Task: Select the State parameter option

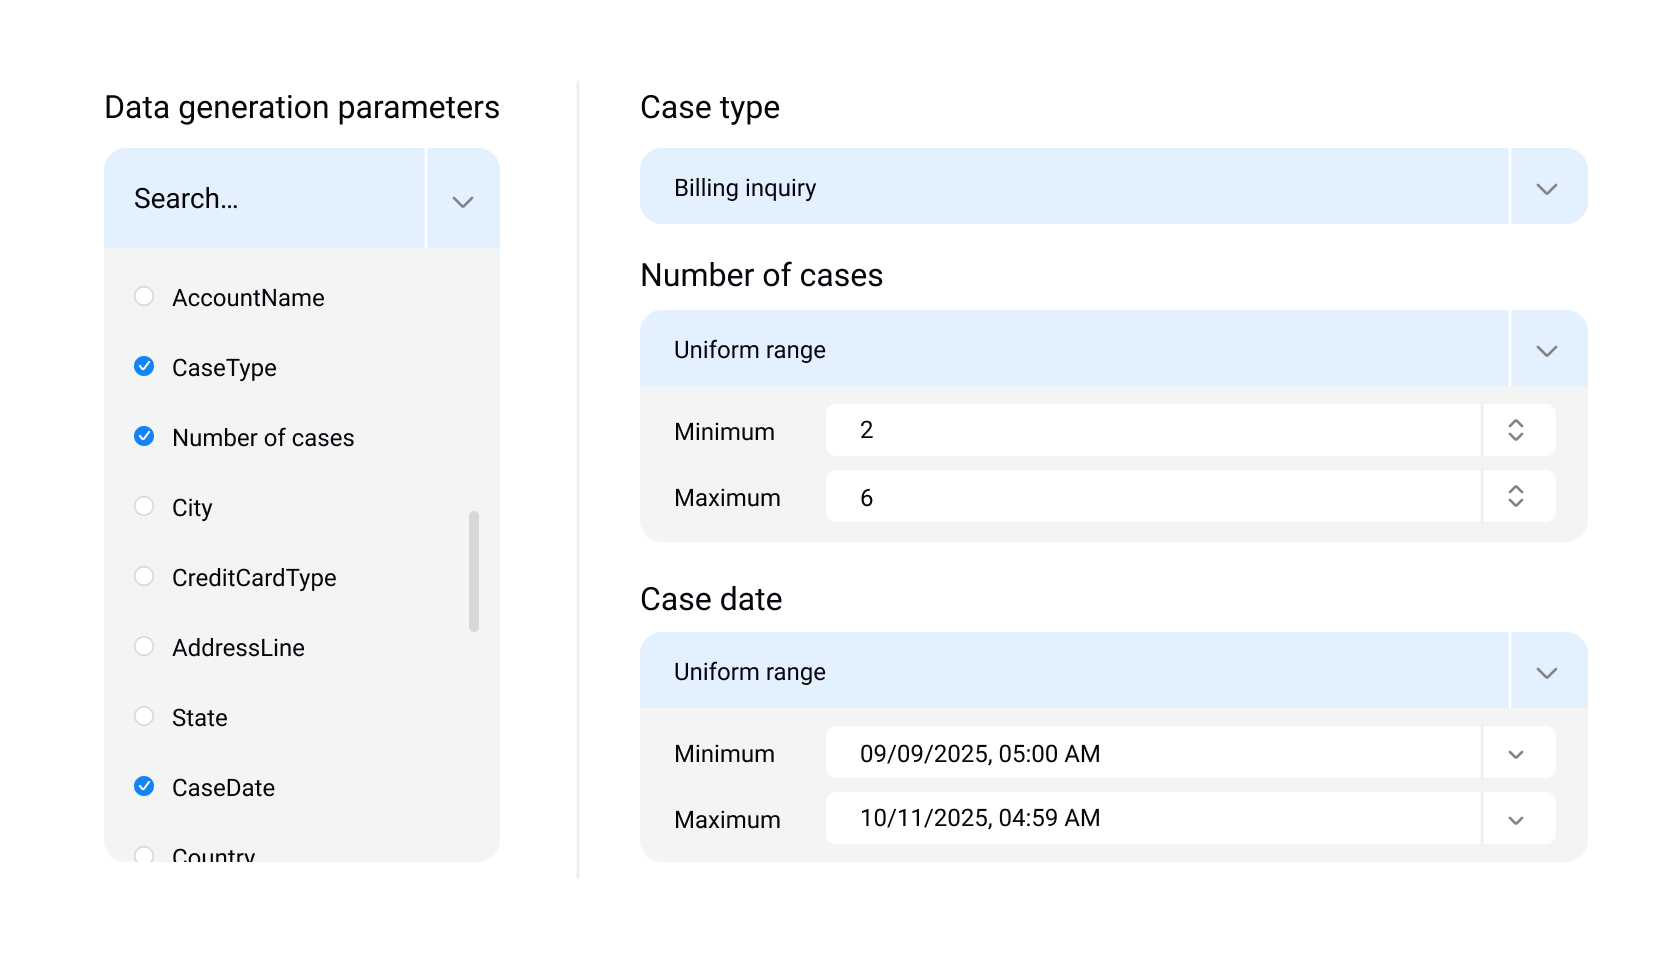Action: point(144,716)
